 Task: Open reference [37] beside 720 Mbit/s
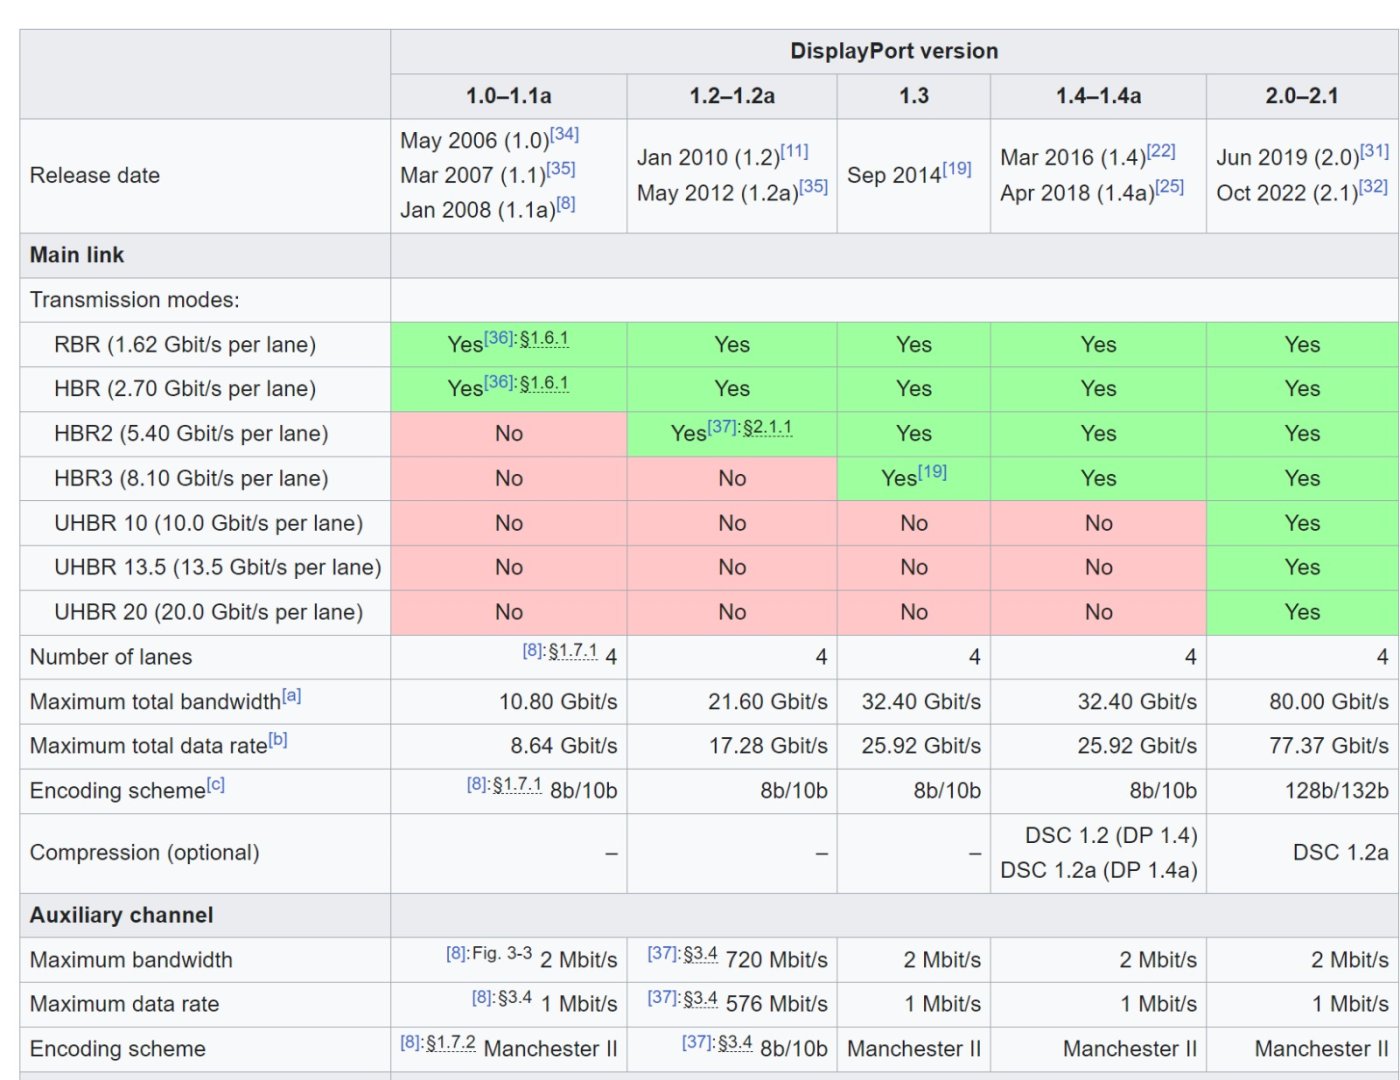[662, 954]
